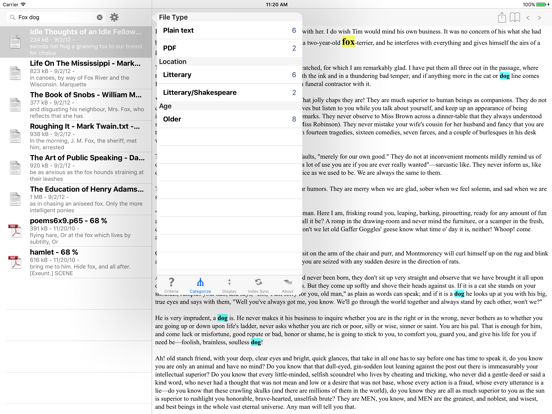Open hamlet - 68 % result
The width and height of the screenshot is (552, 414).
click(x=76, y=262)
